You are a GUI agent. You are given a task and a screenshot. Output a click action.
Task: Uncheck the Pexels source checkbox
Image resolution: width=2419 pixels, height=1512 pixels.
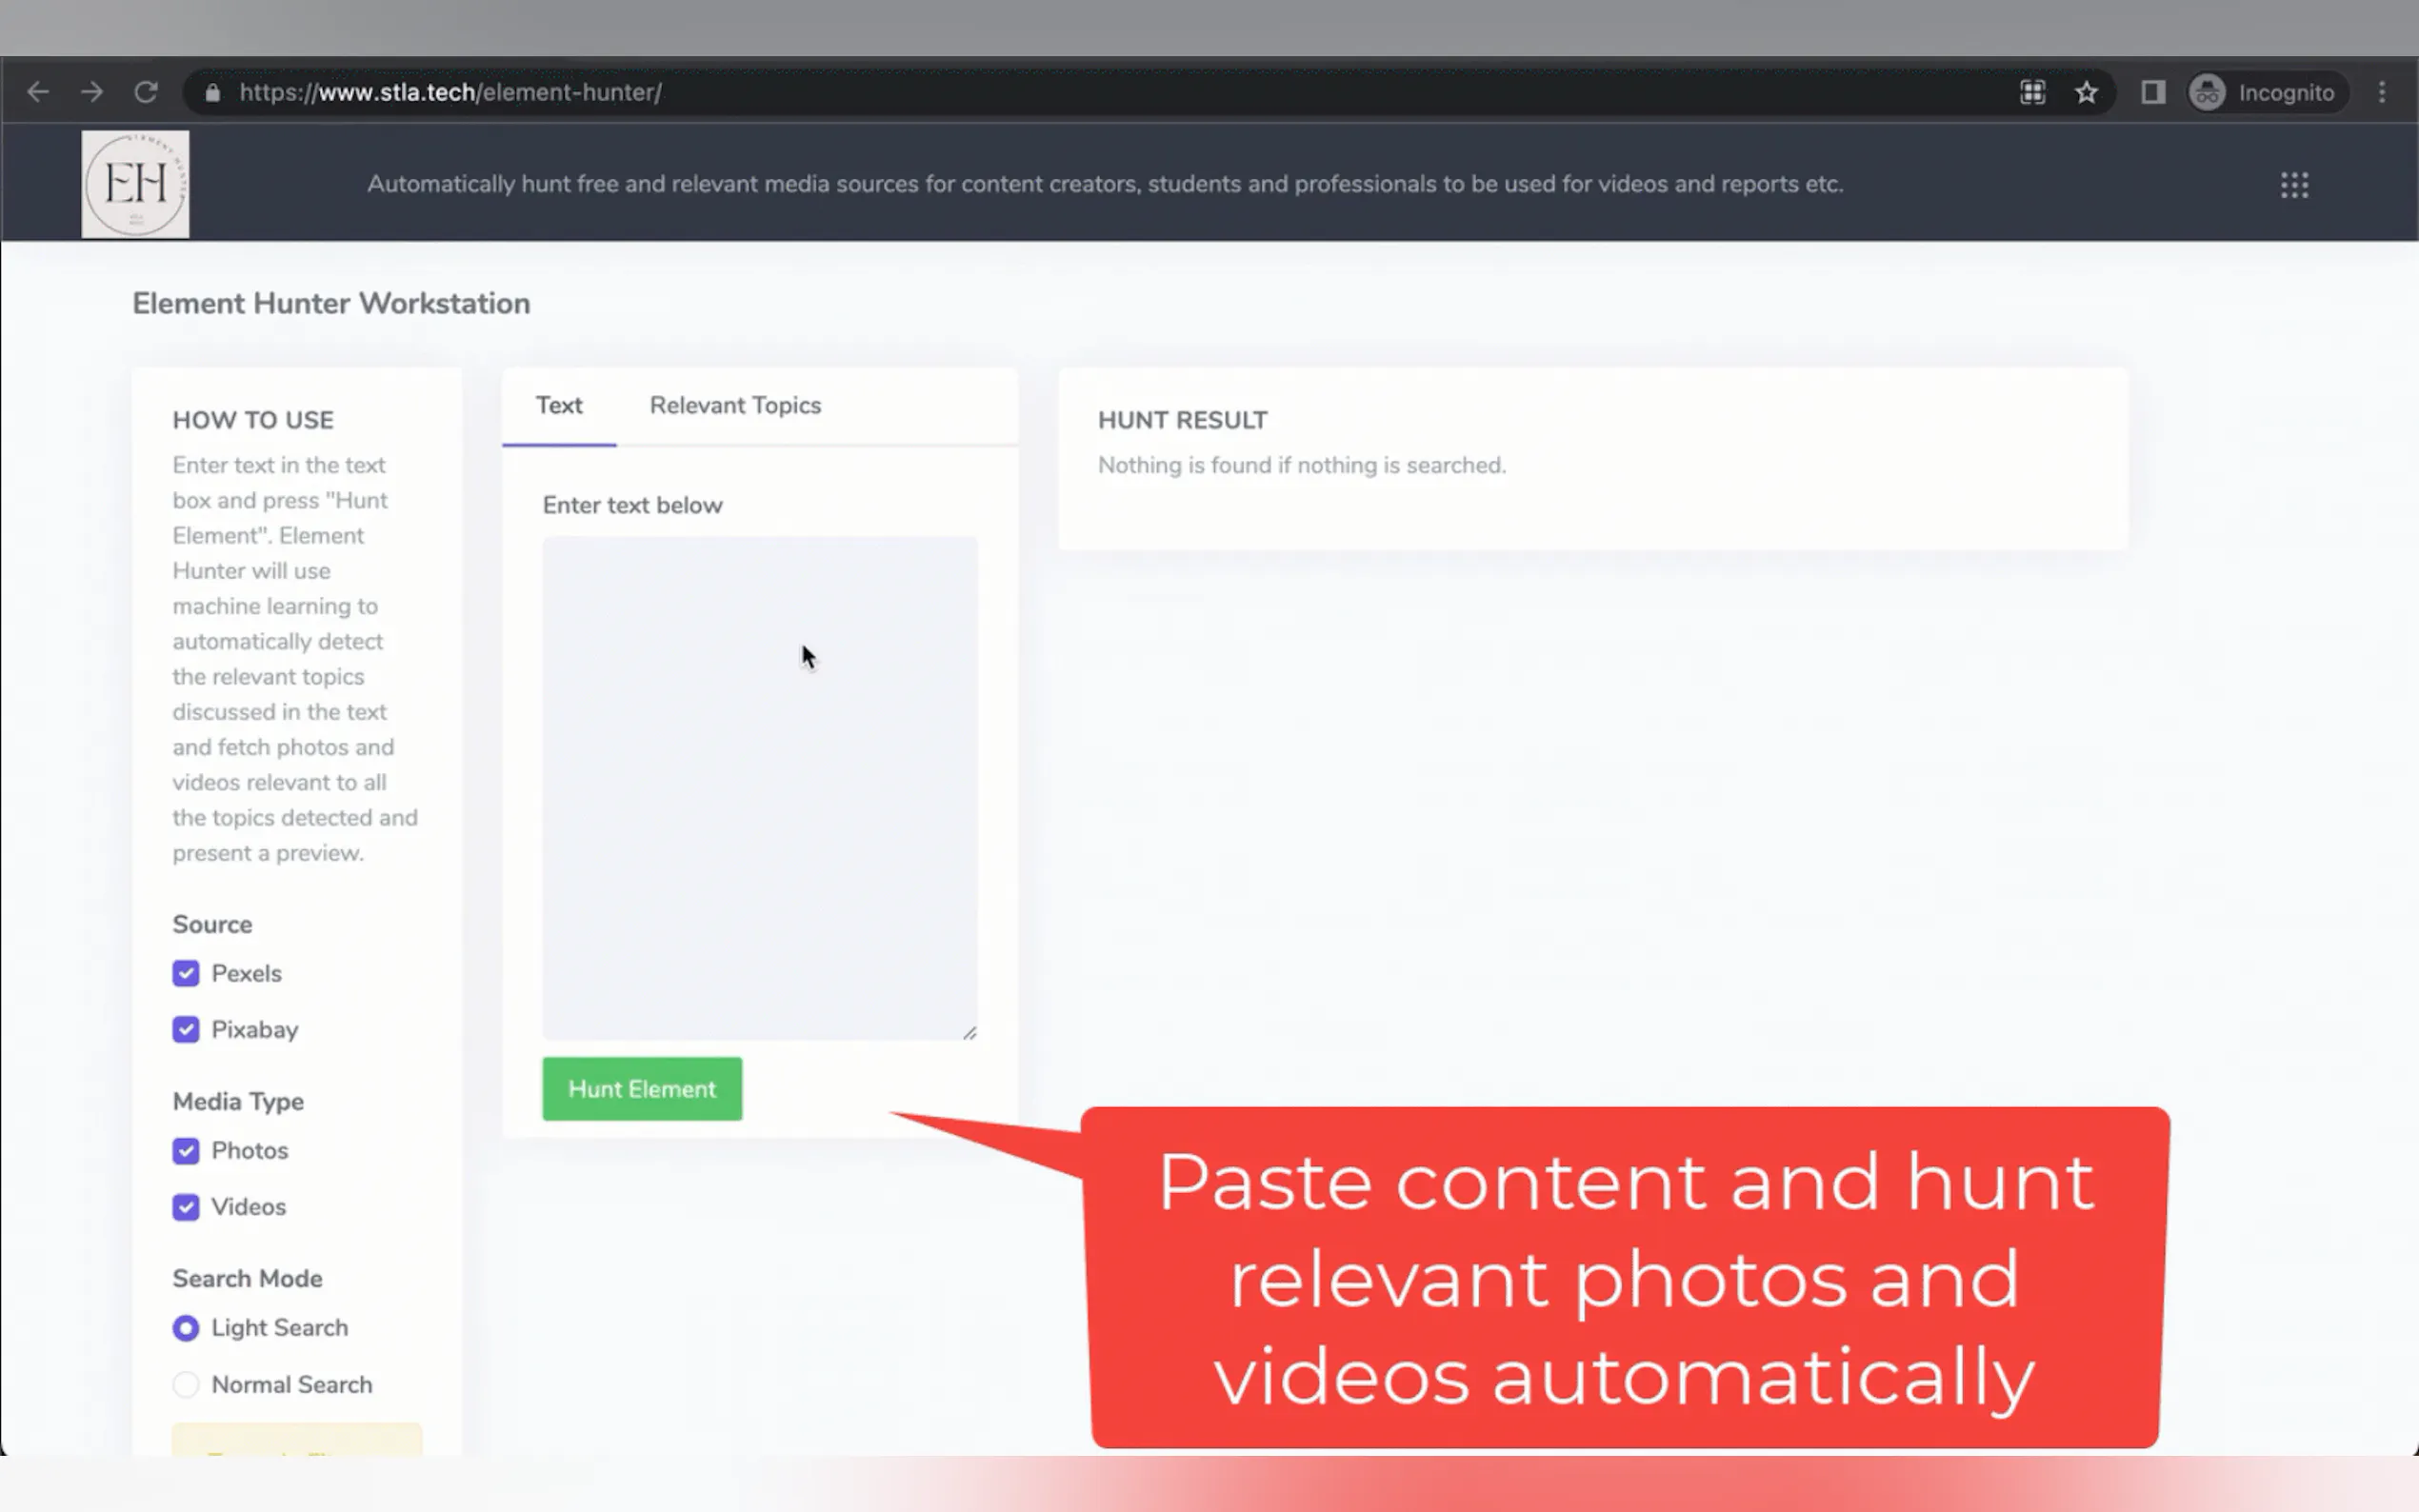pos(186,973)
